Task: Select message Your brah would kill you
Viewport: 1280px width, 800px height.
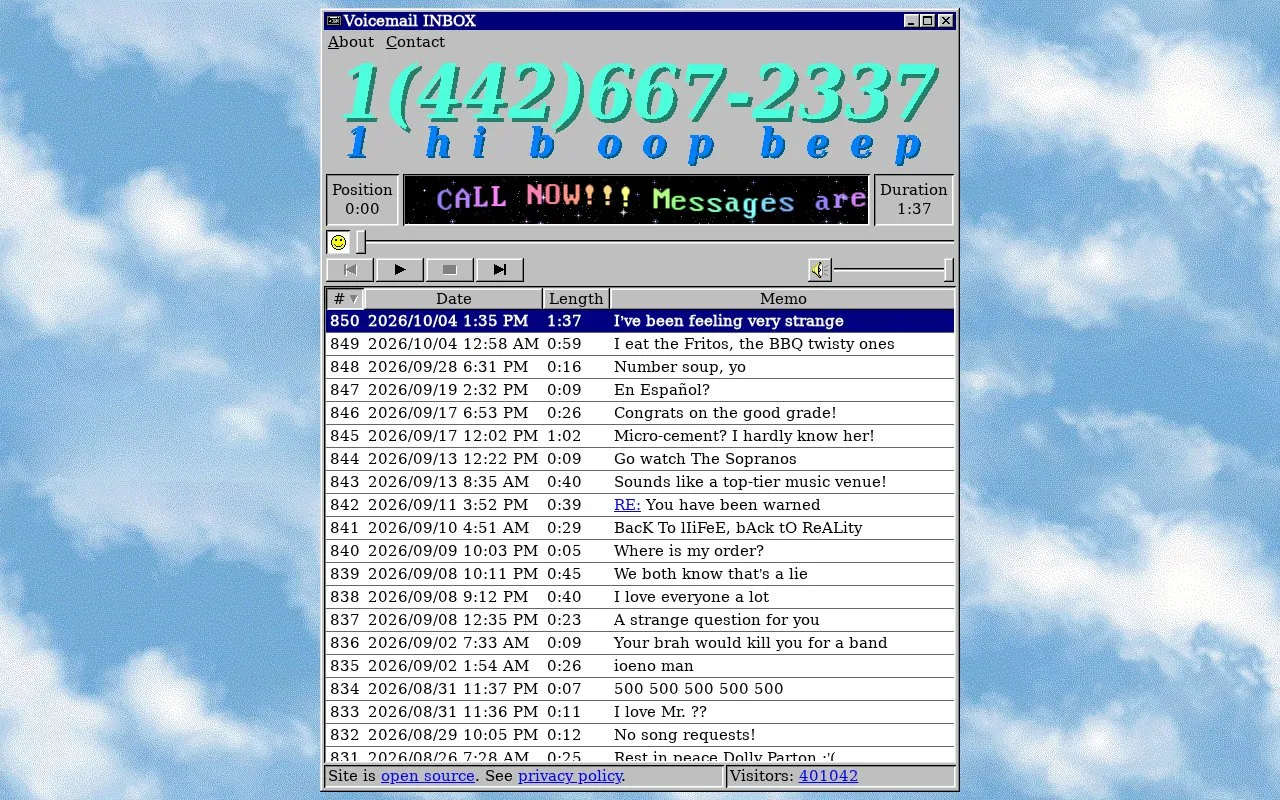Action: [640, 643]
